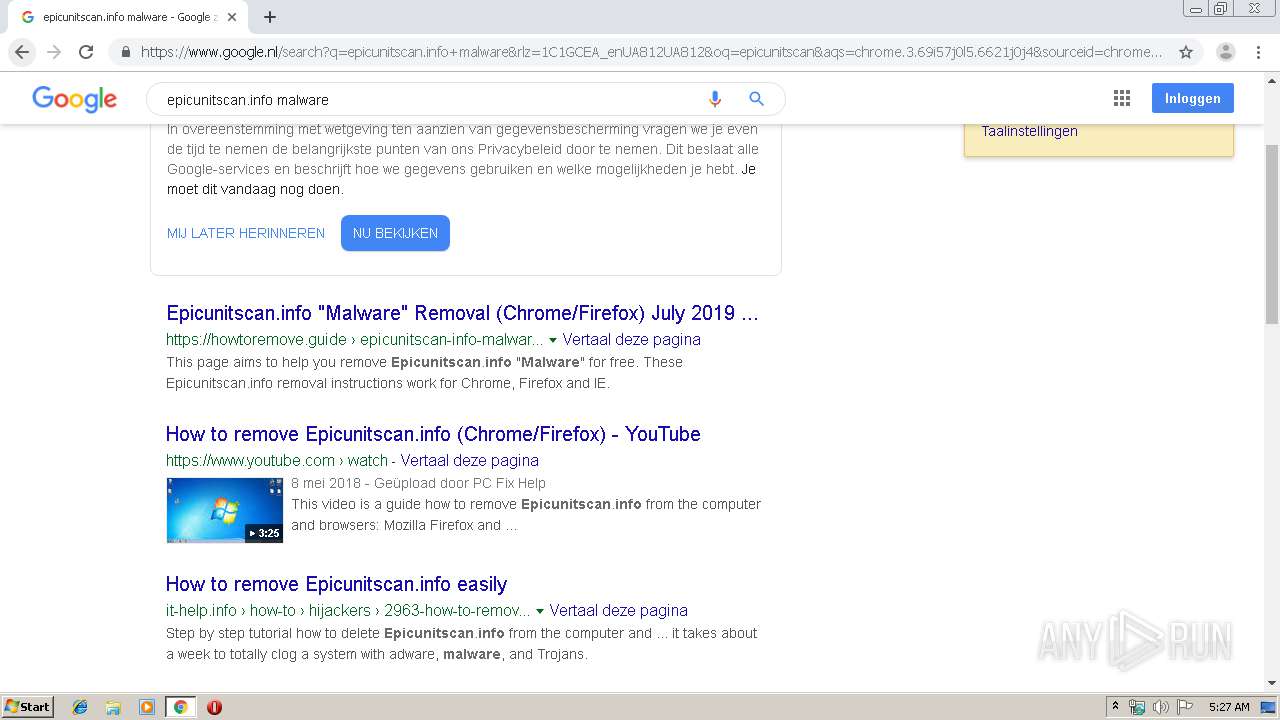1280x720 pixels.
Task: Click the browser forward arrow
Action: [54, 52]
